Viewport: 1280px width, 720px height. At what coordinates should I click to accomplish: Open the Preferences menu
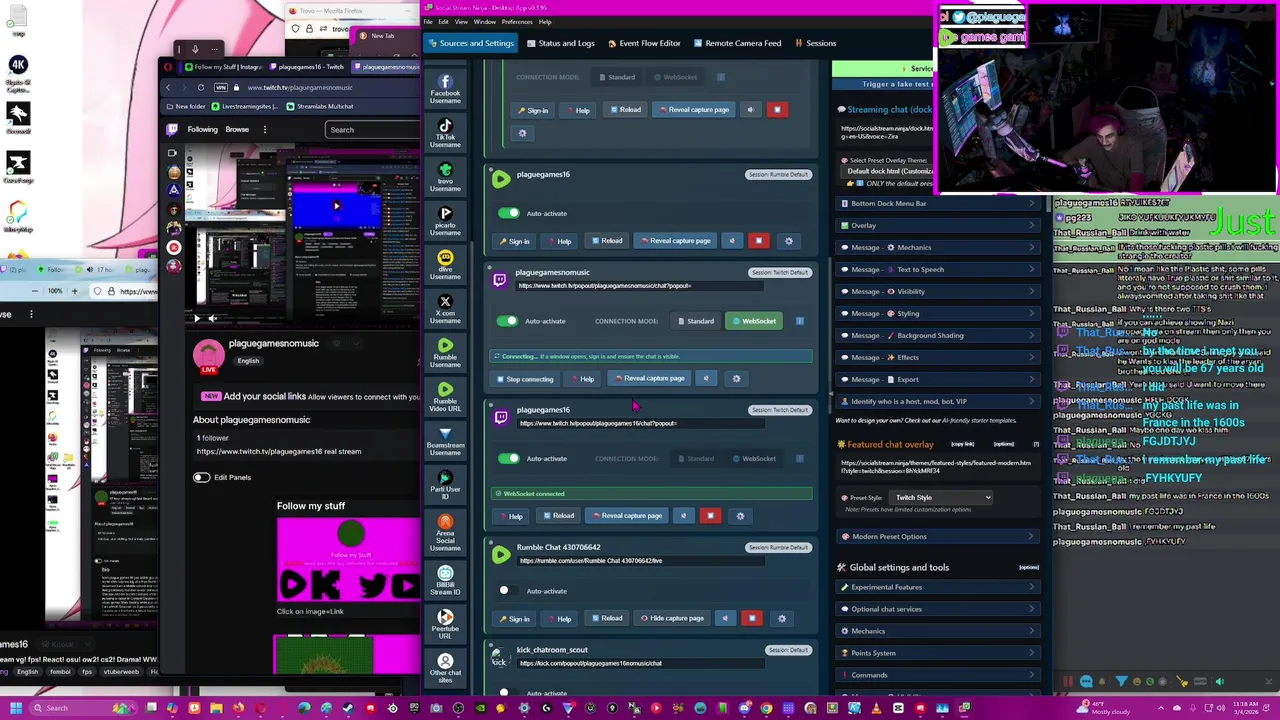click(517, 21)
